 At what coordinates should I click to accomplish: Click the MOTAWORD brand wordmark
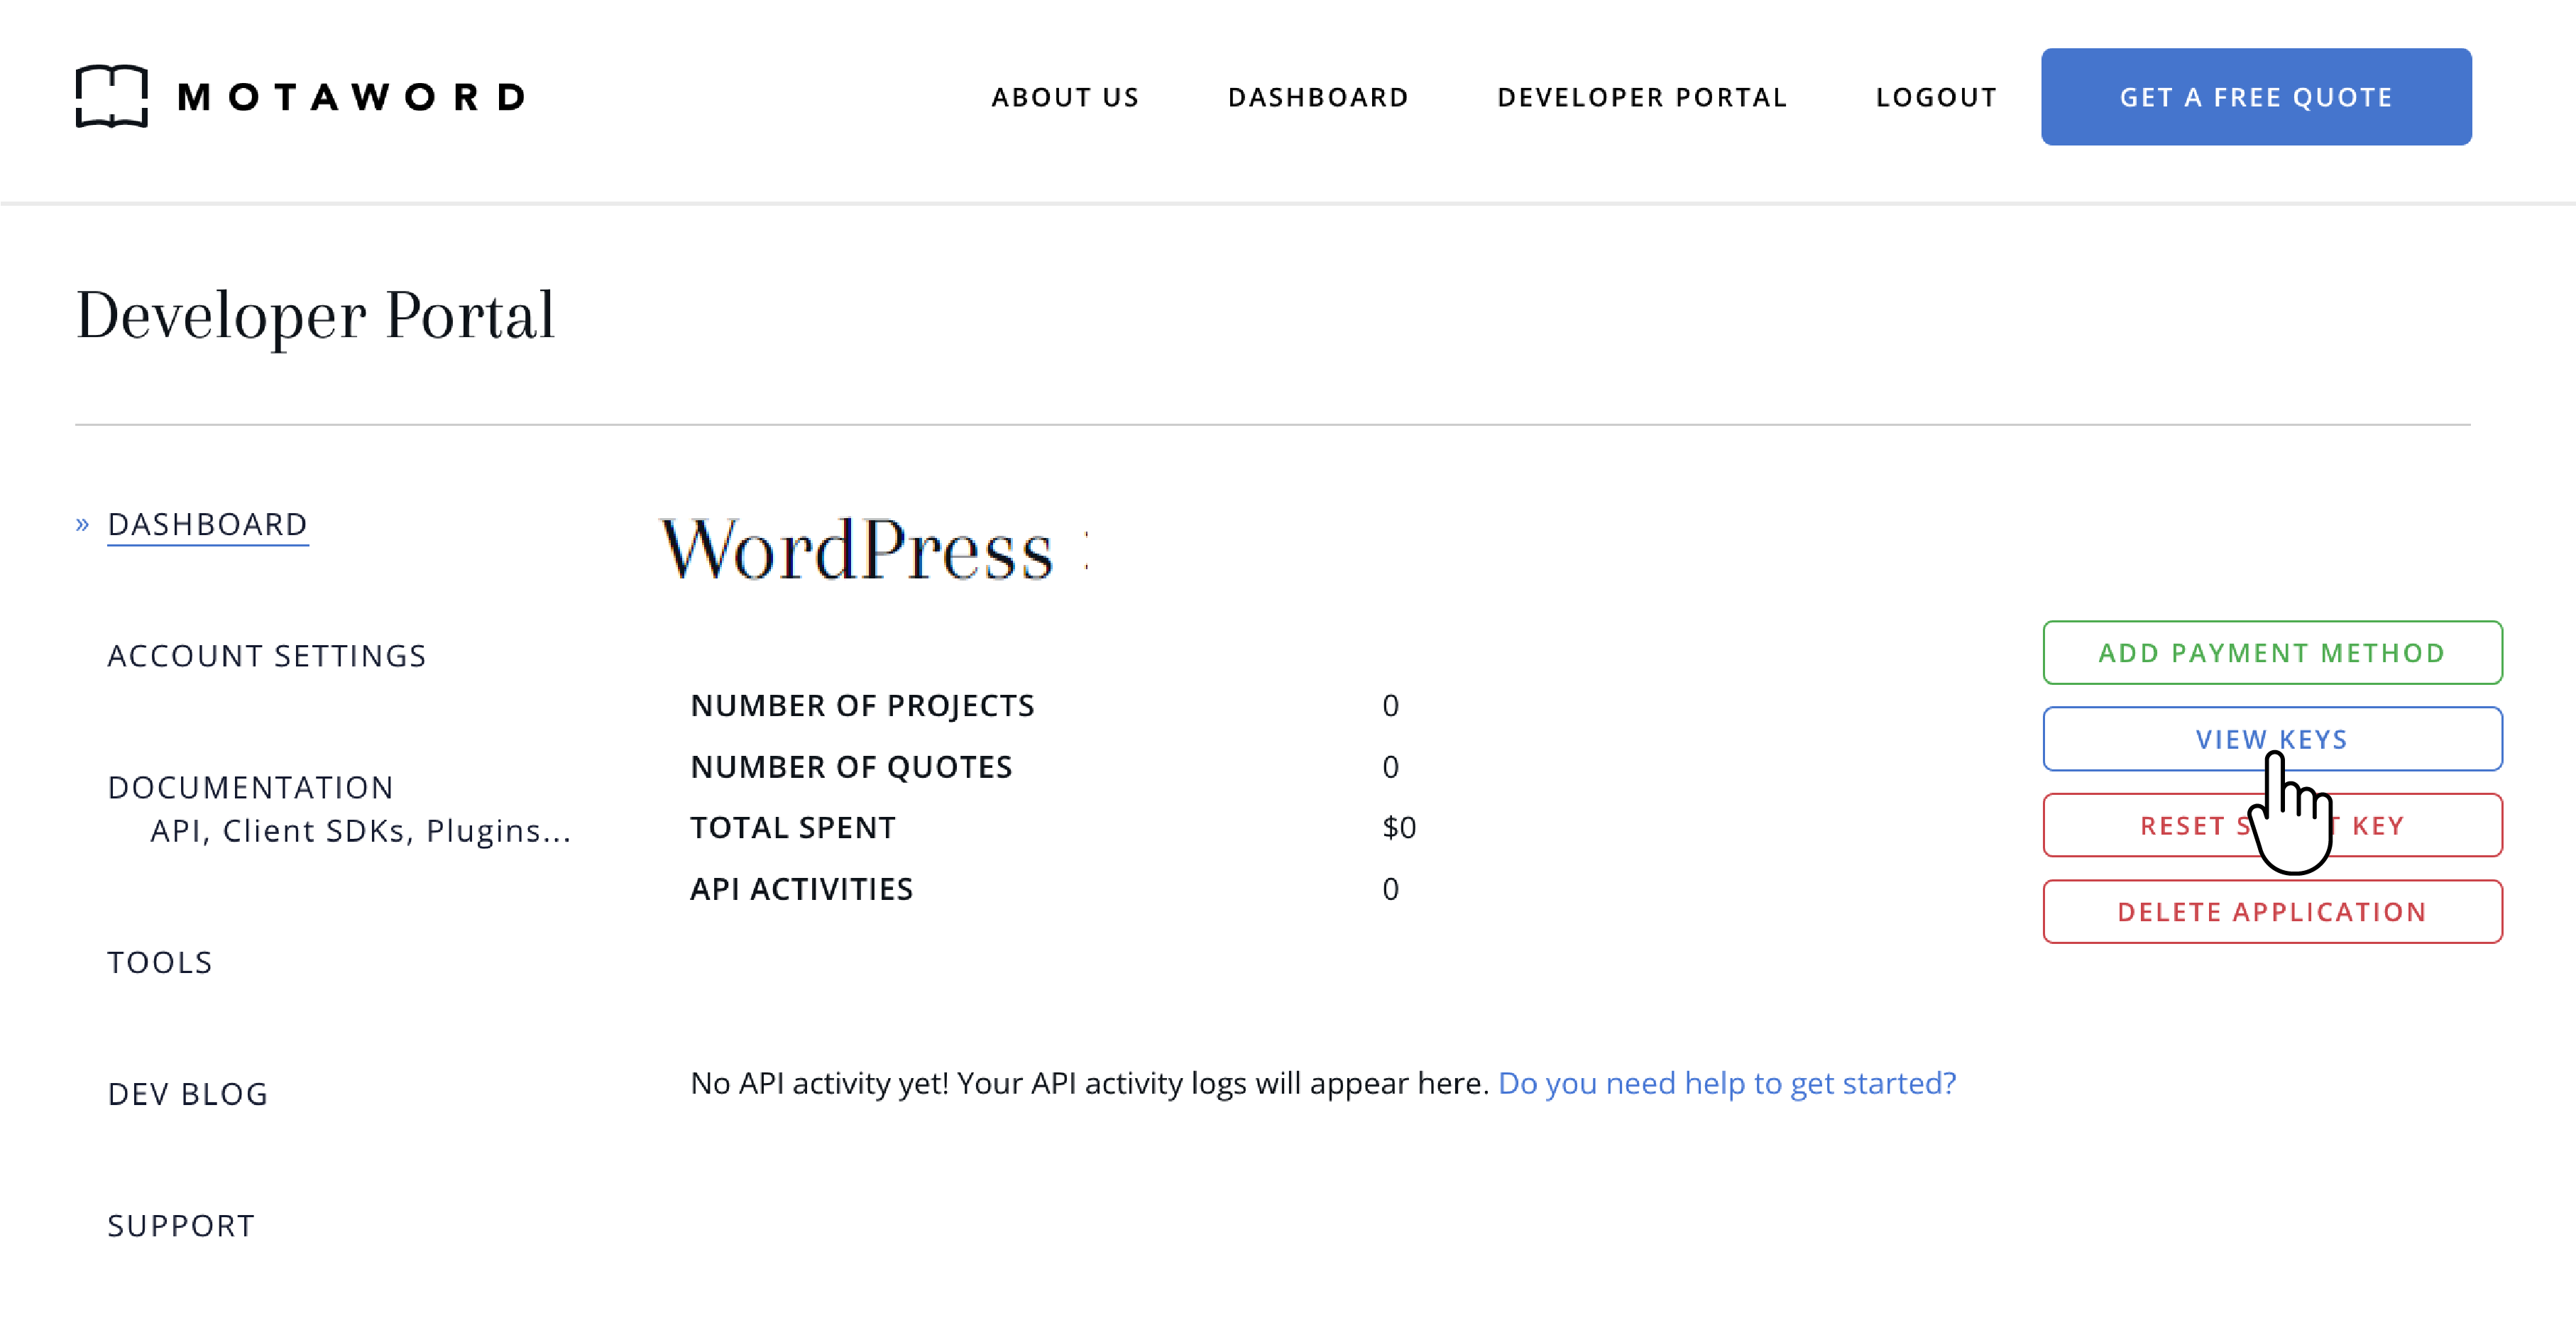351,97
